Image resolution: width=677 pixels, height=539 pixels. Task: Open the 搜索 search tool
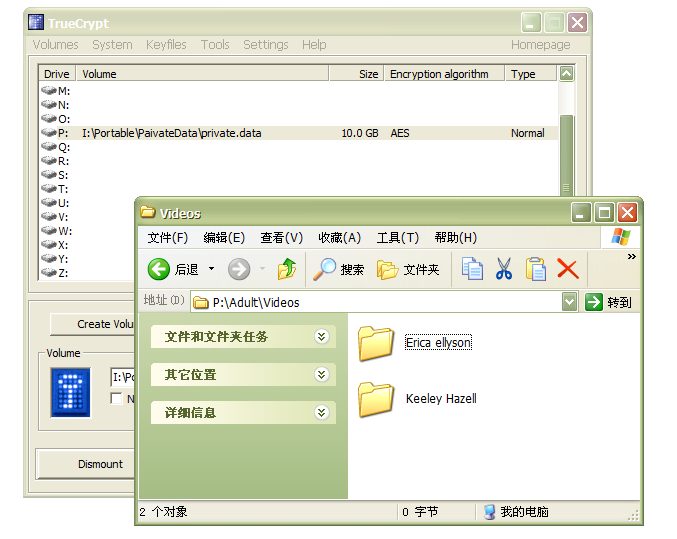(338, 270)
